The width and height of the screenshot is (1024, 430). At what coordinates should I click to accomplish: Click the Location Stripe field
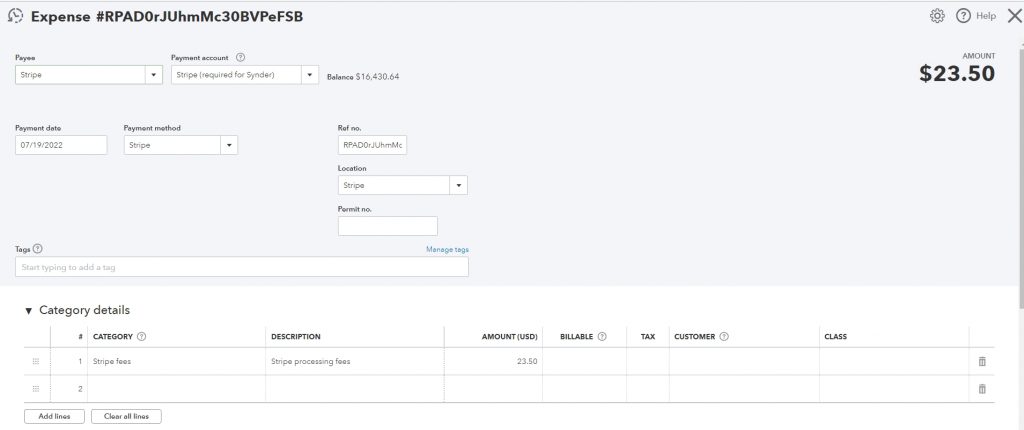(394, 186)
